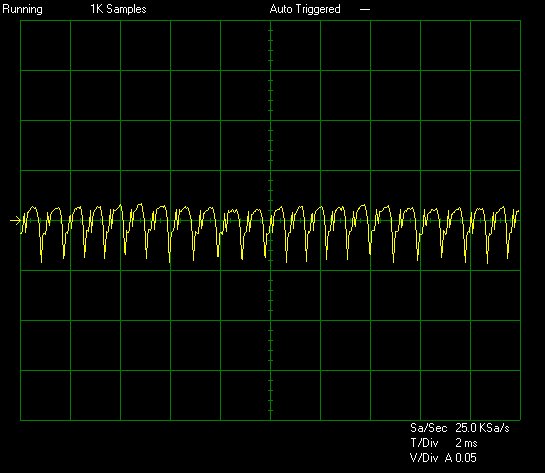545x473 pixels.
Task: Click the center vertical graticule axis
Action: (x=270, y=220)
